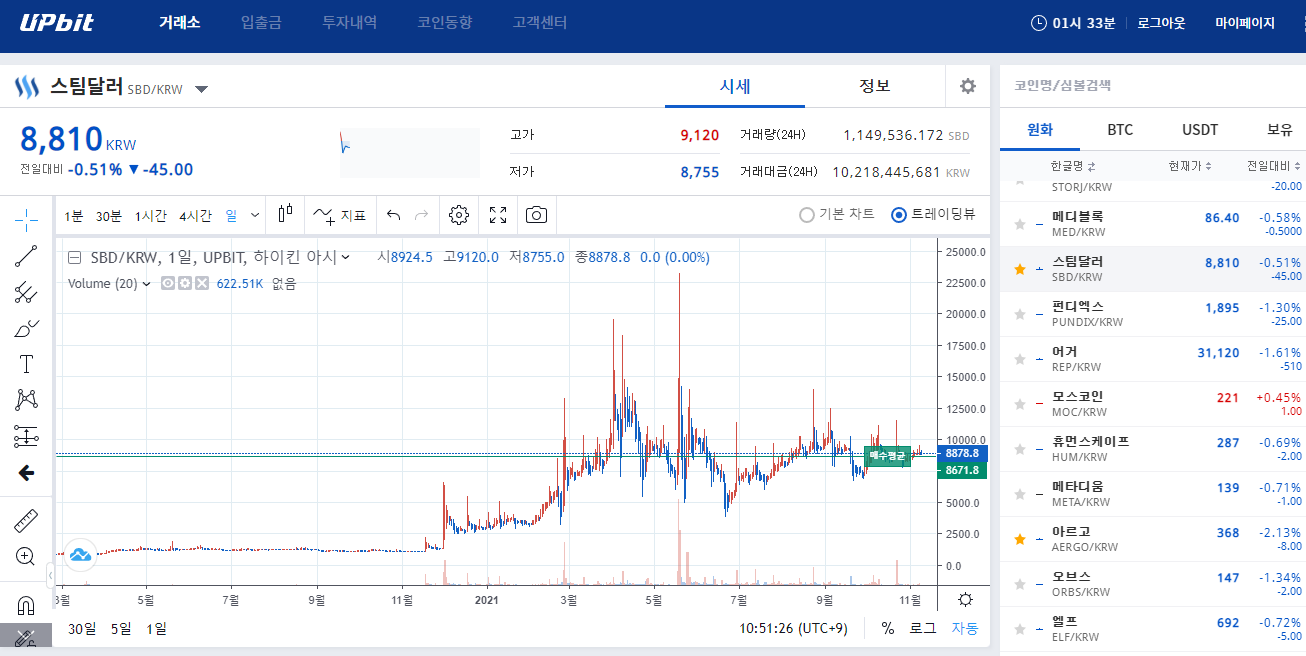Viewport: 1306px width, 656px height.
Task: Sort coin list by 한글명
Action: 1073,166
